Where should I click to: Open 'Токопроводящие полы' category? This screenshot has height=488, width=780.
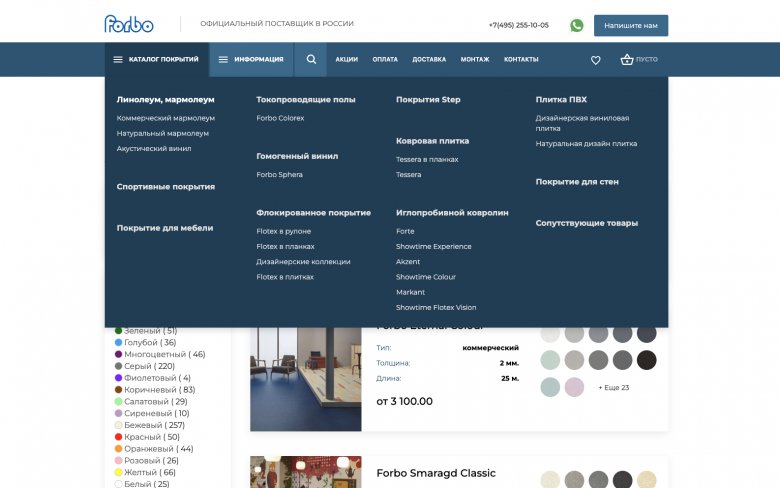(x=306, y=99)
